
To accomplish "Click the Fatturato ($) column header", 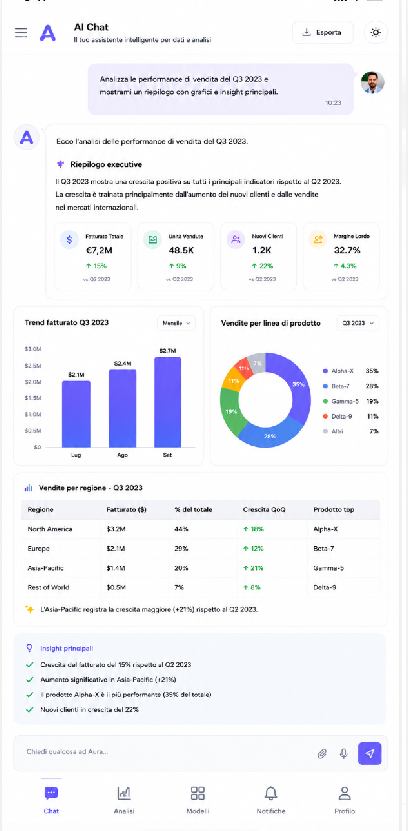I will coord(126,510).
